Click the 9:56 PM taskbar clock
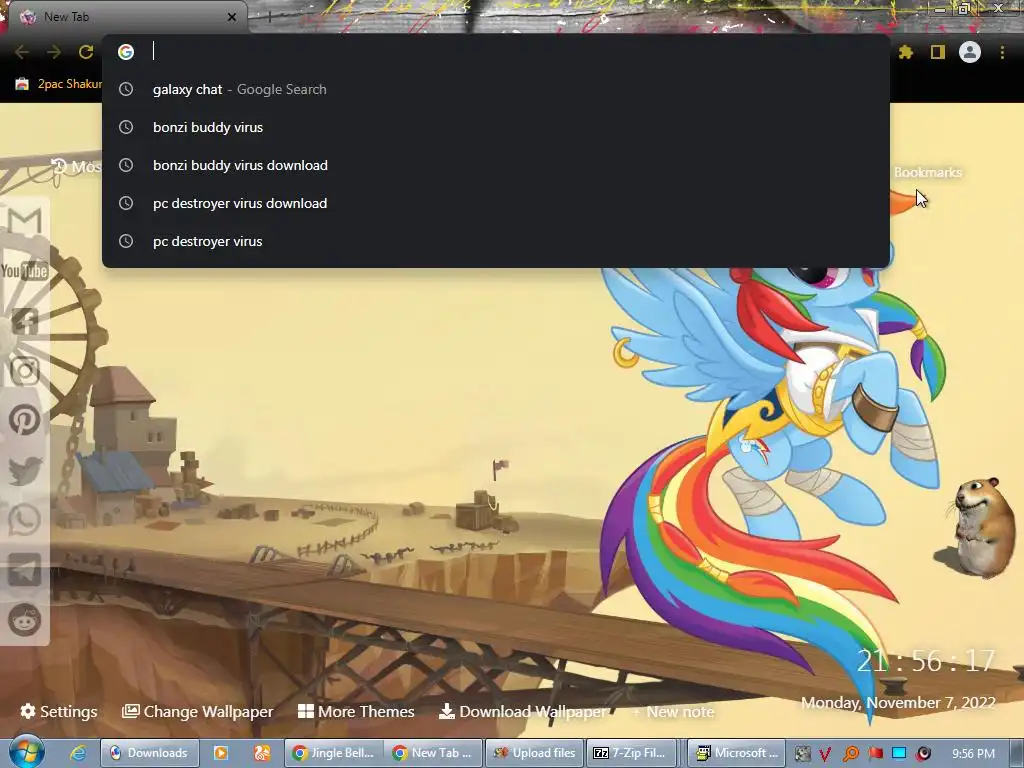1024x768 pixels. [973, 754]
